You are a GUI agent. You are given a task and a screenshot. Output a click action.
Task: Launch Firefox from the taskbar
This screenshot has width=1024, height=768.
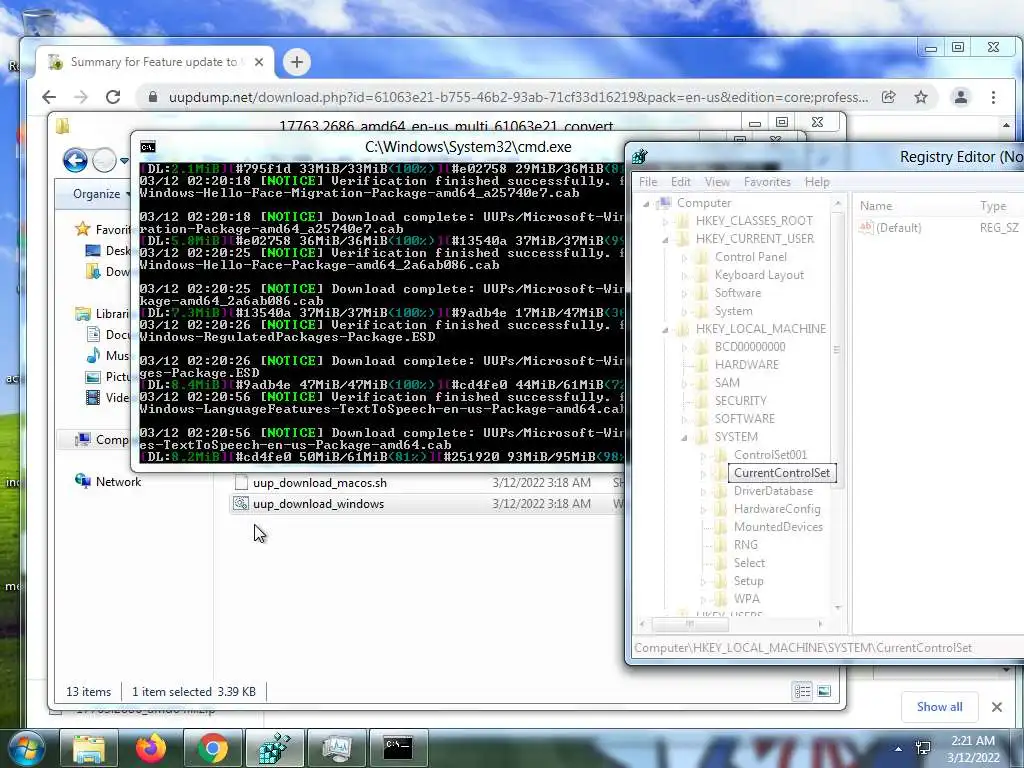tap(150, 748)
